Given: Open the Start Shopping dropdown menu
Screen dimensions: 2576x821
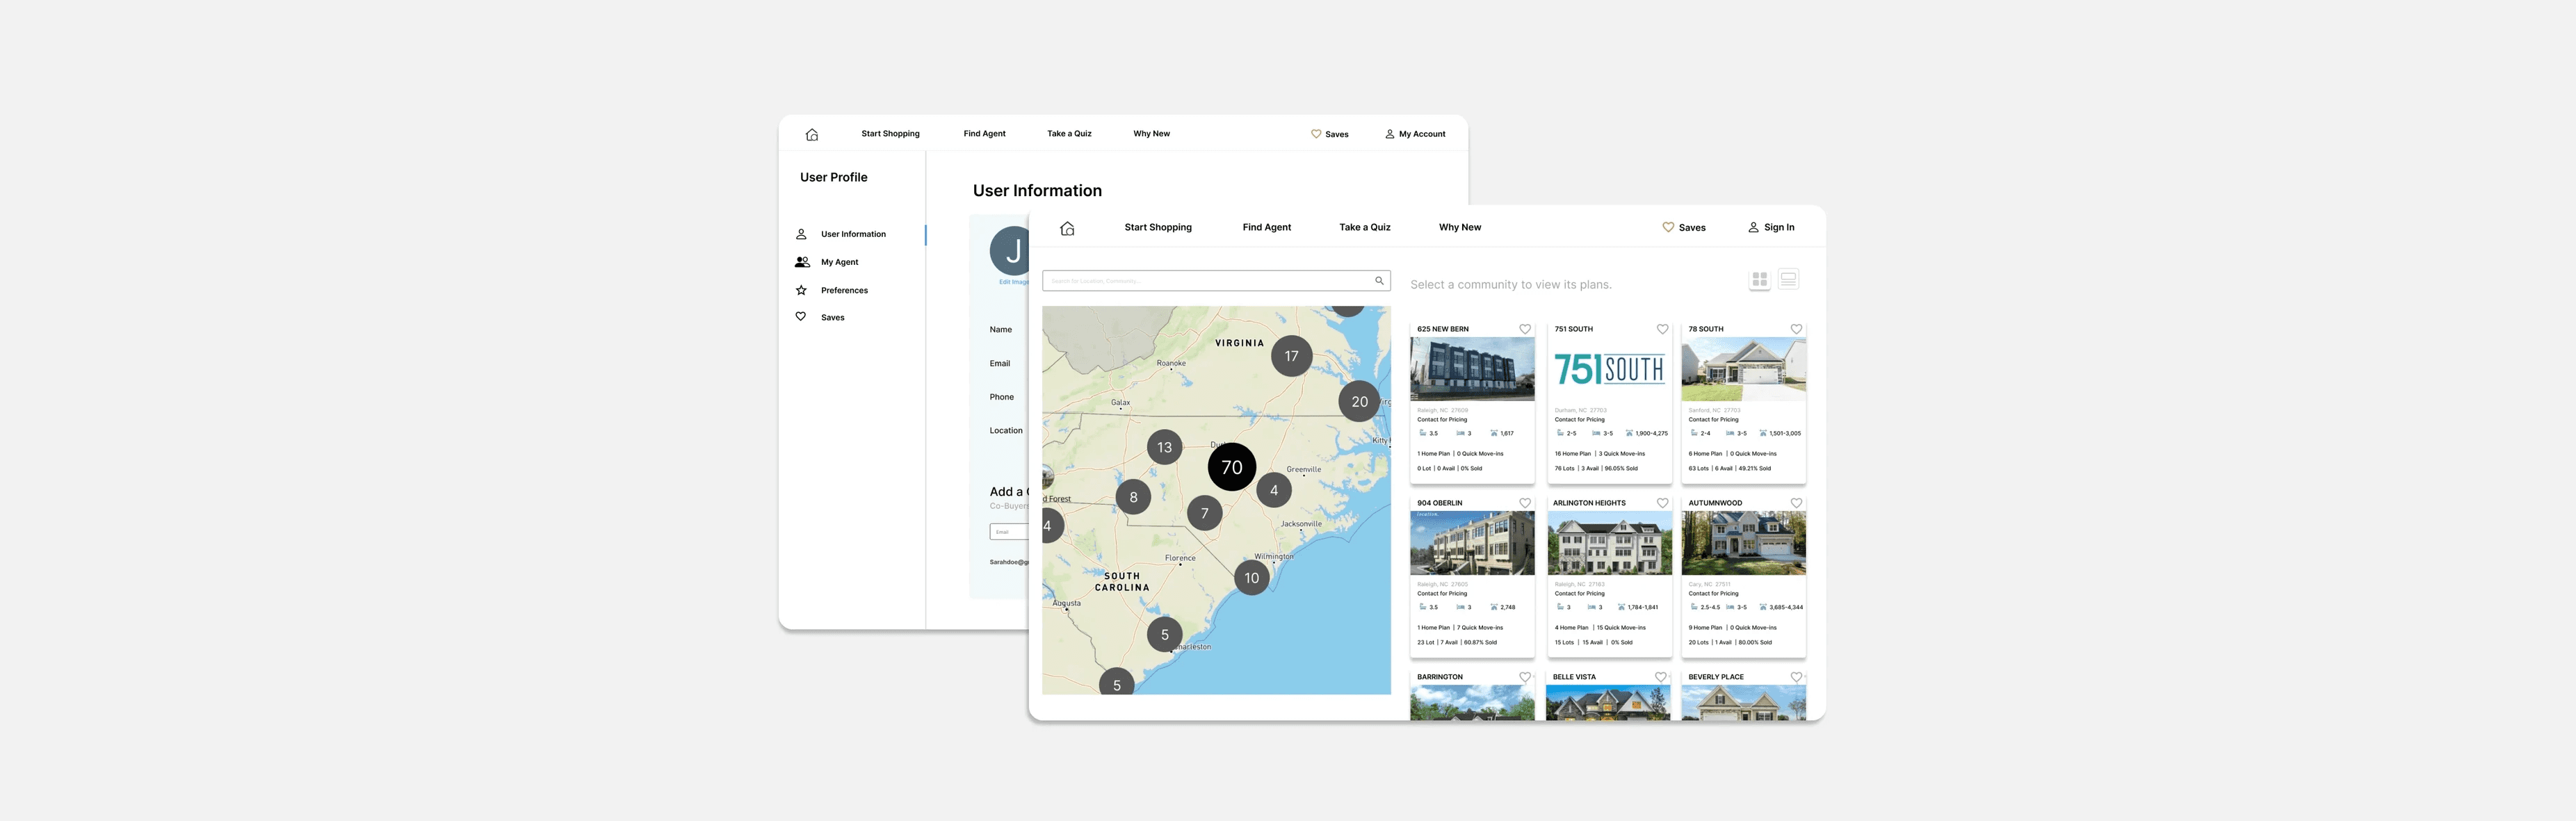Looking at the screenshot, I should pos(889,133).
